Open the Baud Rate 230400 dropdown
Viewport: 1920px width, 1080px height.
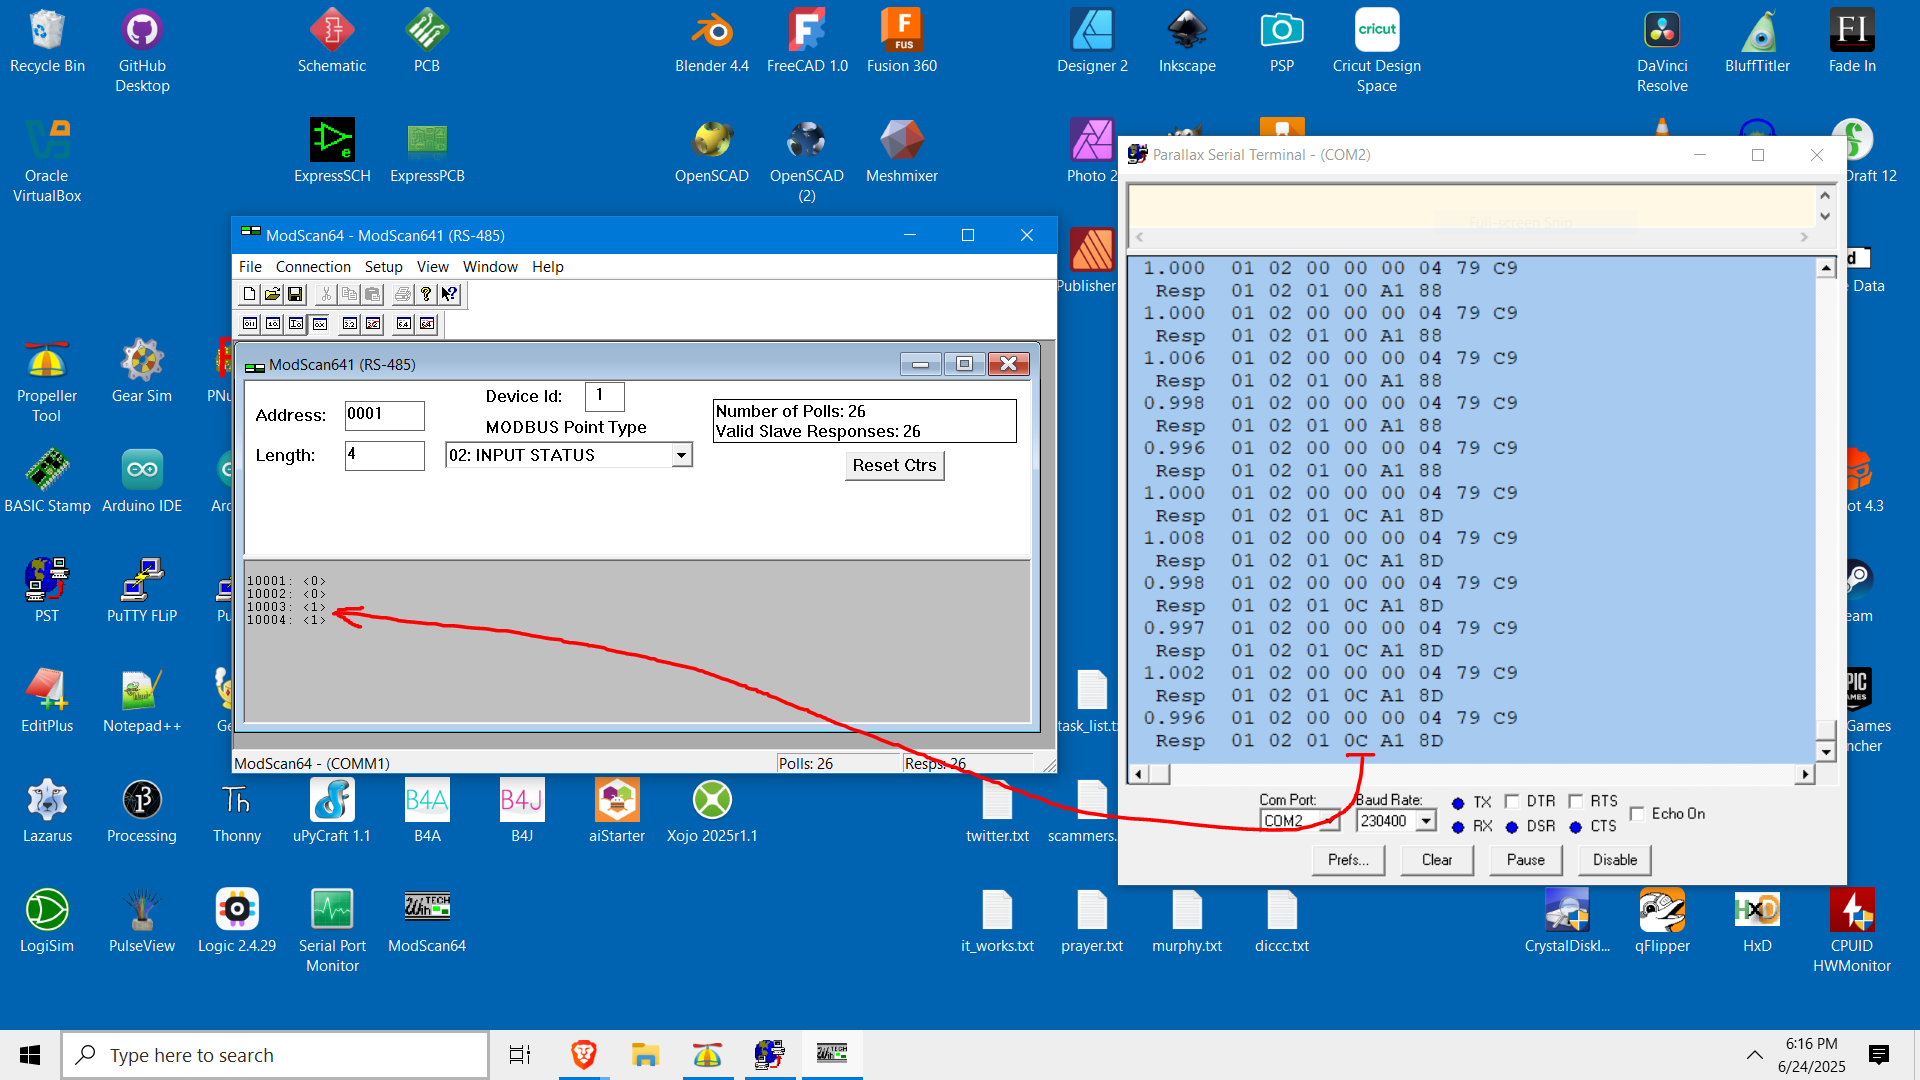(x=1427, y=821)
